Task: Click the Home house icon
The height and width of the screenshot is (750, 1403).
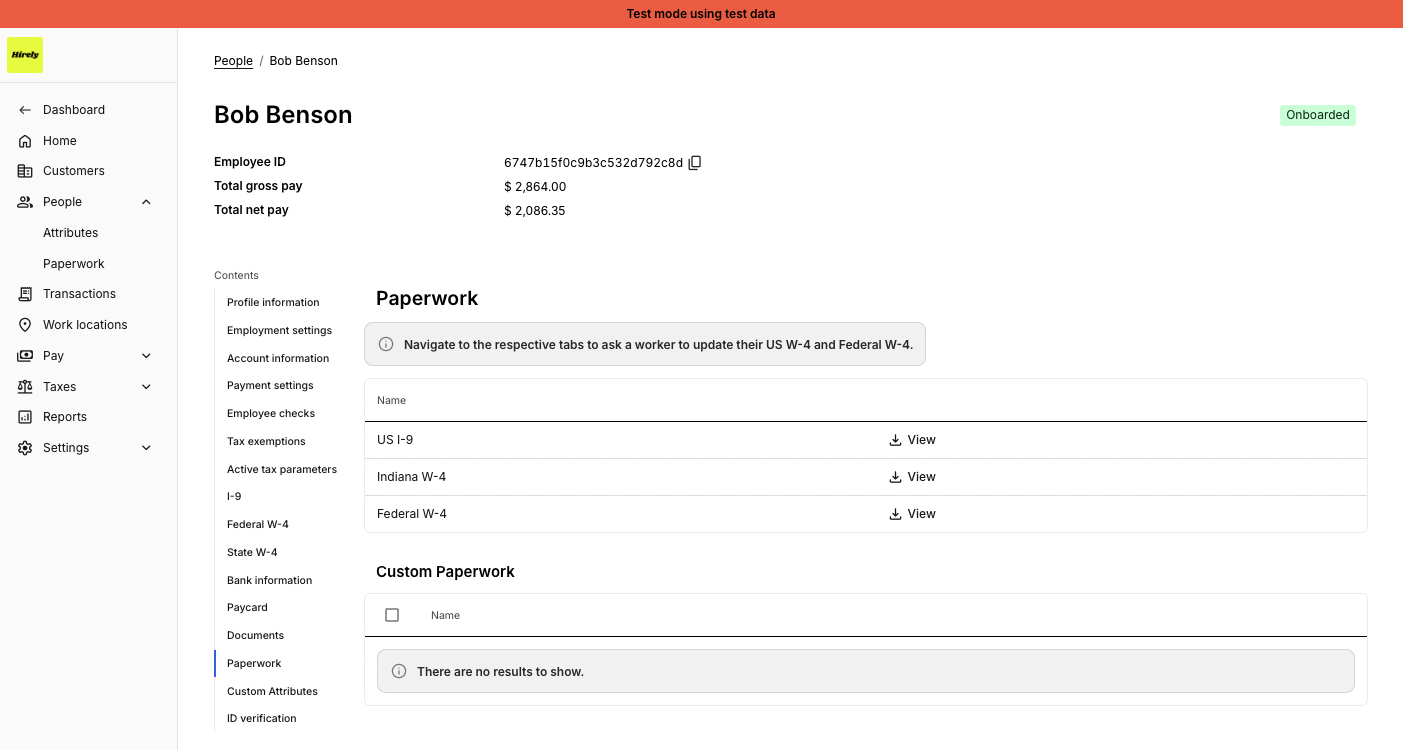Action: [x=25, y=141]
